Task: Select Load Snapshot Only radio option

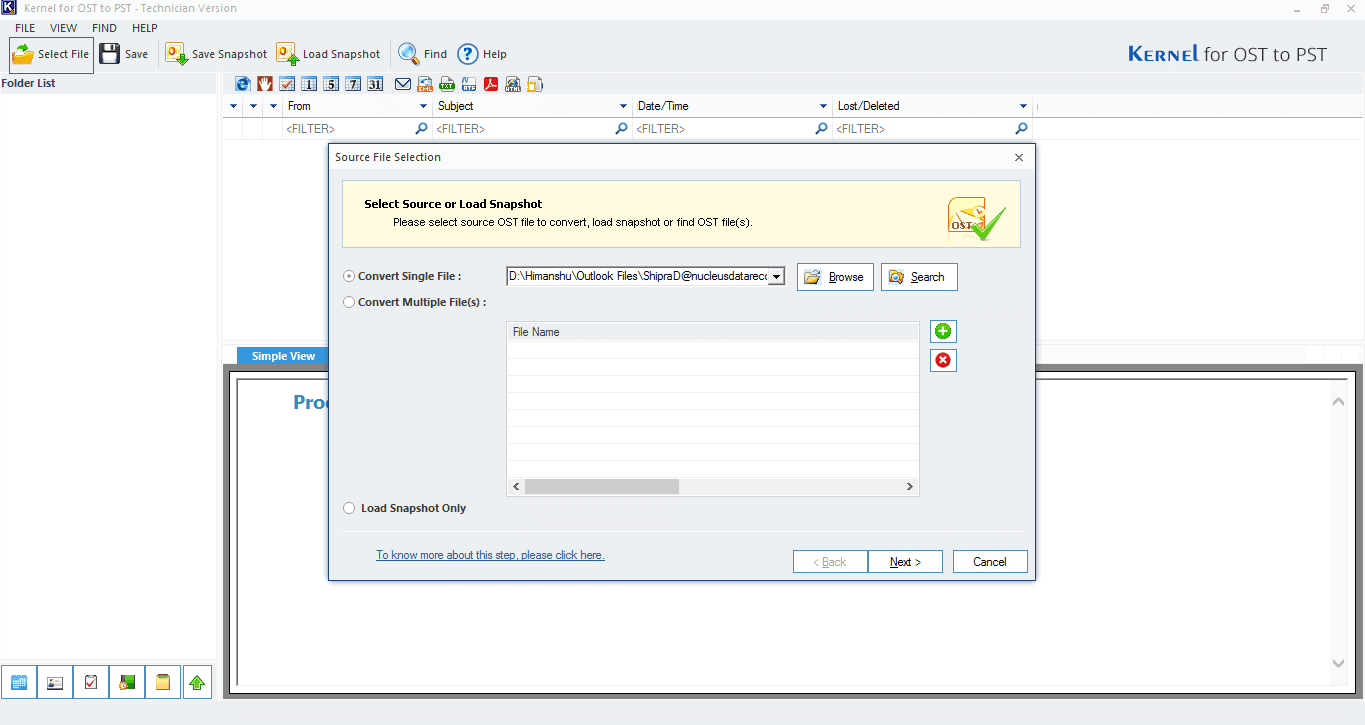Action: (x=349, y=508)
